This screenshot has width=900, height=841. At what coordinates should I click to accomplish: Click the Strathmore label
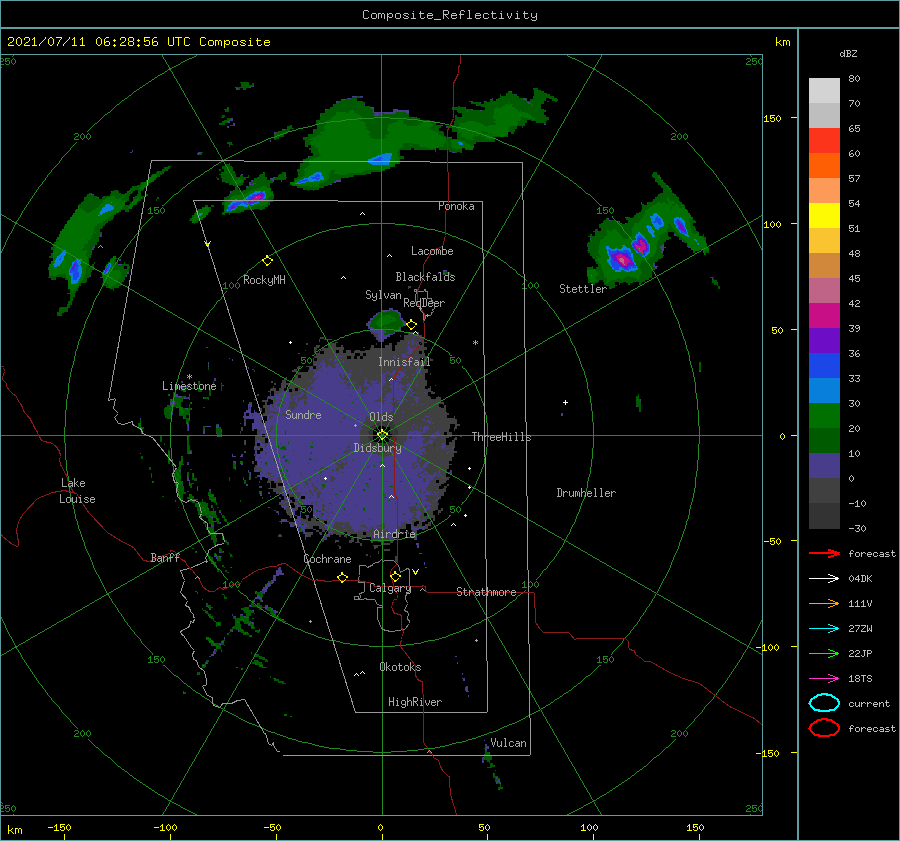486,592
